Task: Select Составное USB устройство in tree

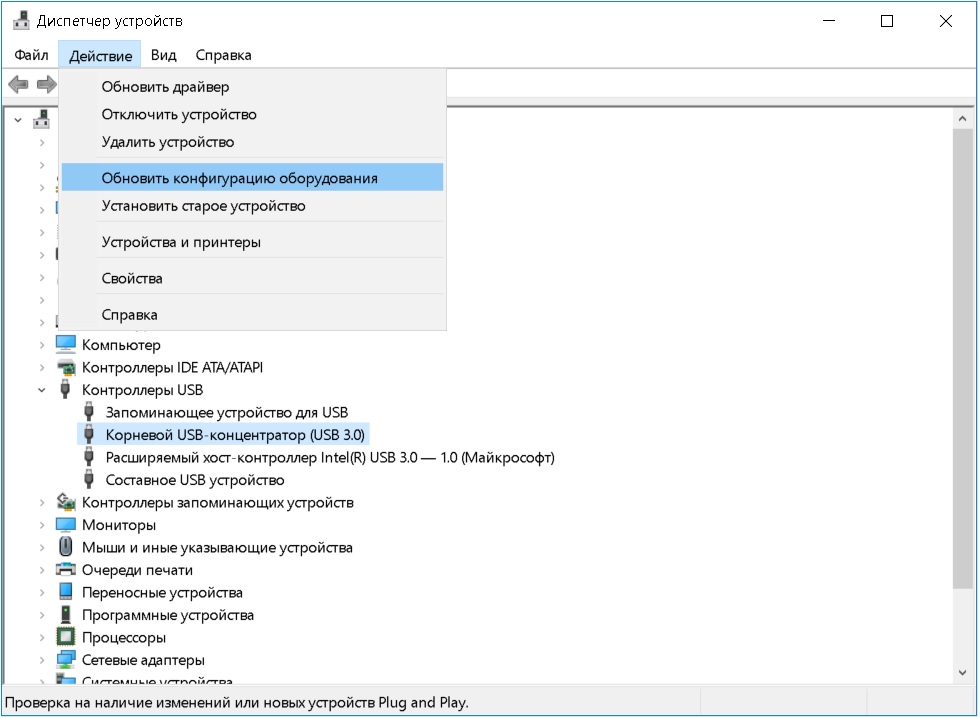Action: coord(195,480)
